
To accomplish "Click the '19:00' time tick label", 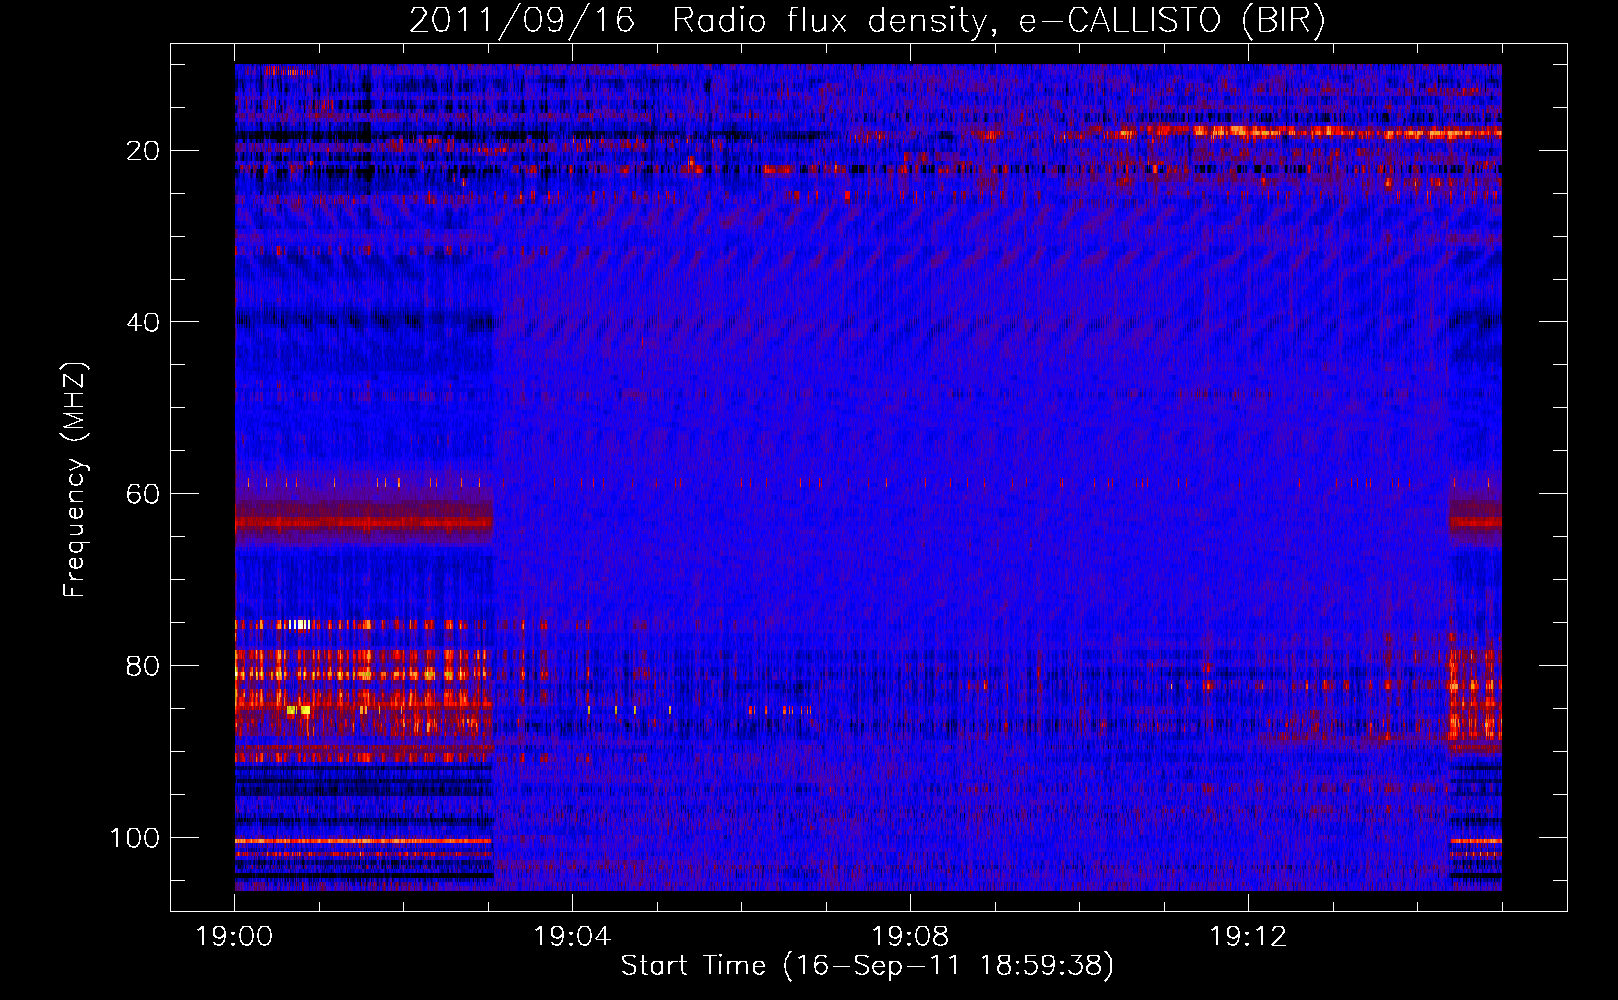I will tap(234, 937).
